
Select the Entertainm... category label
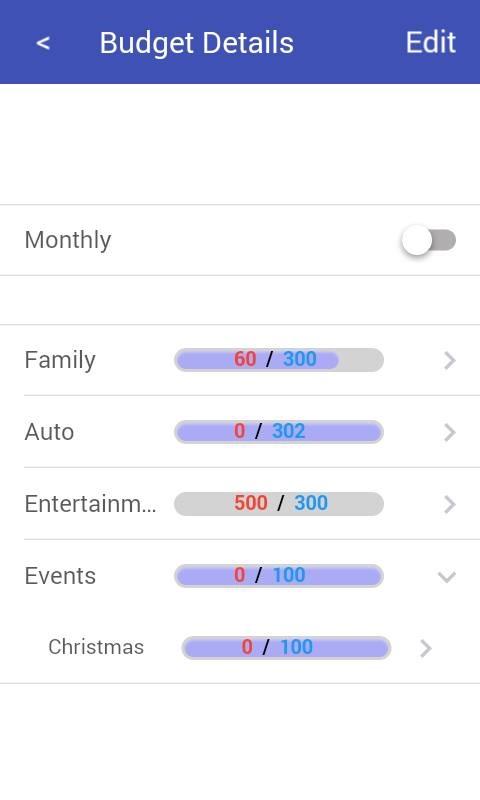point(90,504)
